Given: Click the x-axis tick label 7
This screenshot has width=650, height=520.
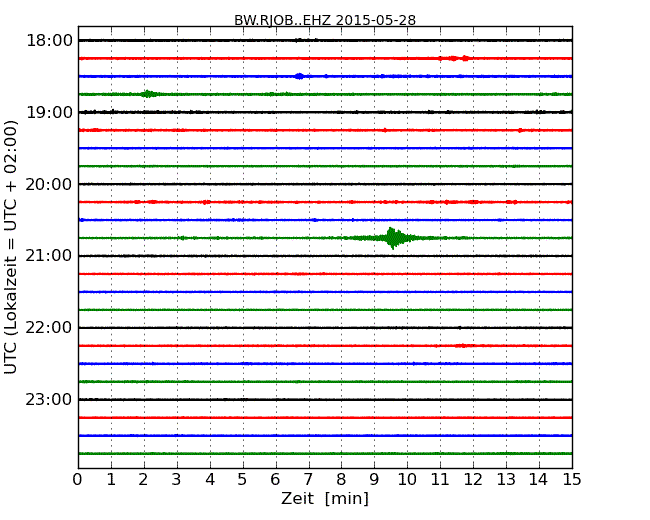Looking at the screenshot, I should 308,480.
